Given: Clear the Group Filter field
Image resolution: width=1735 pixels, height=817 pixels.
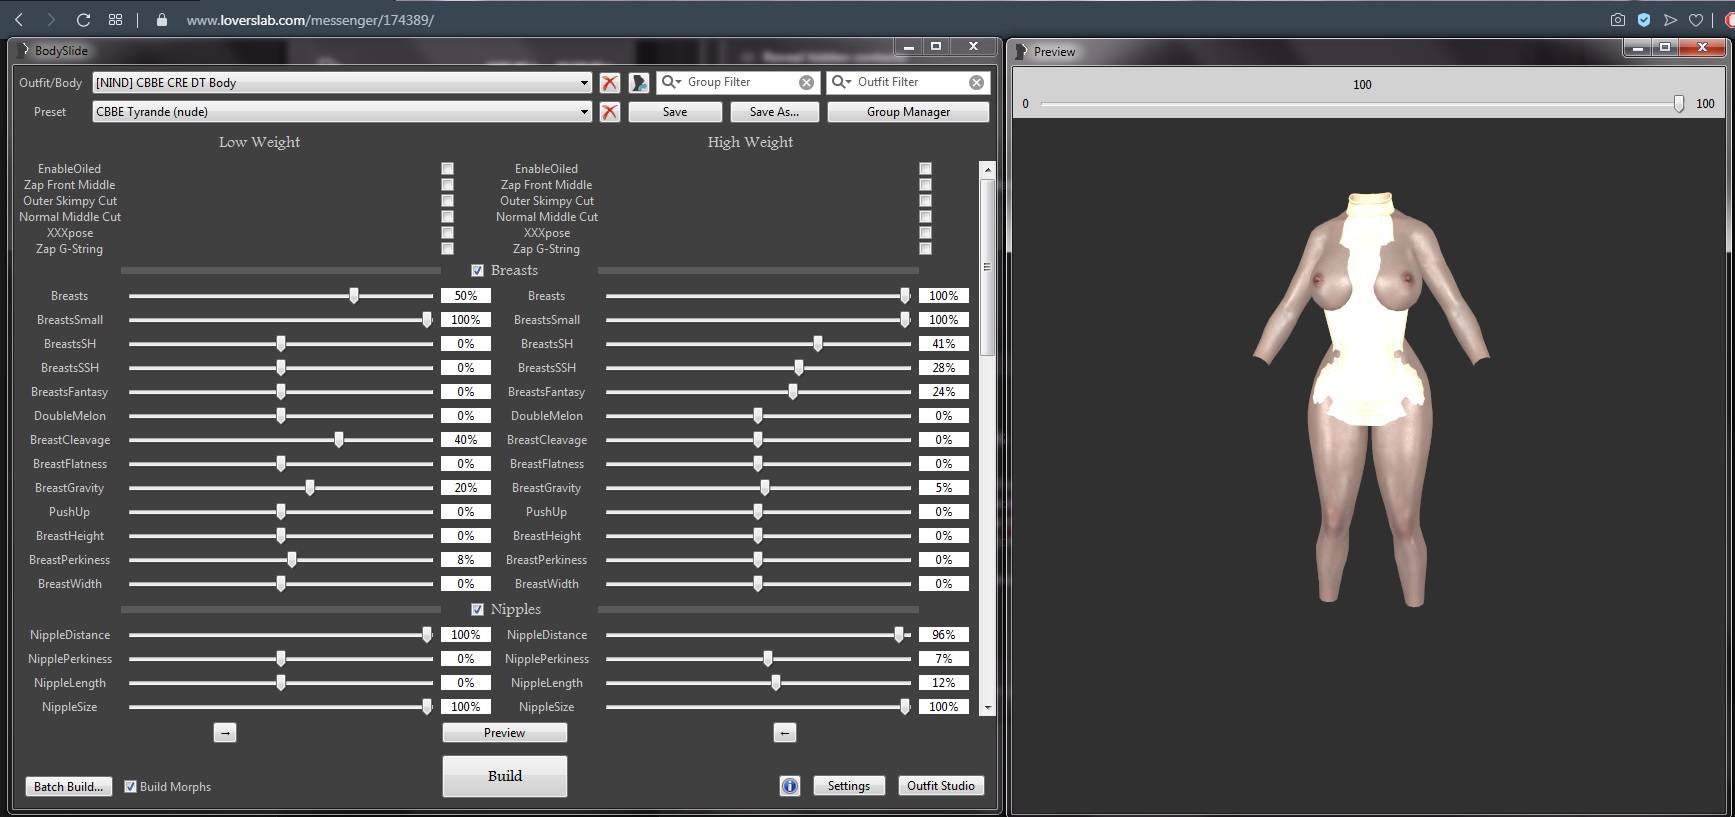Looking at the screenshot, I should (x=807, y=83).
